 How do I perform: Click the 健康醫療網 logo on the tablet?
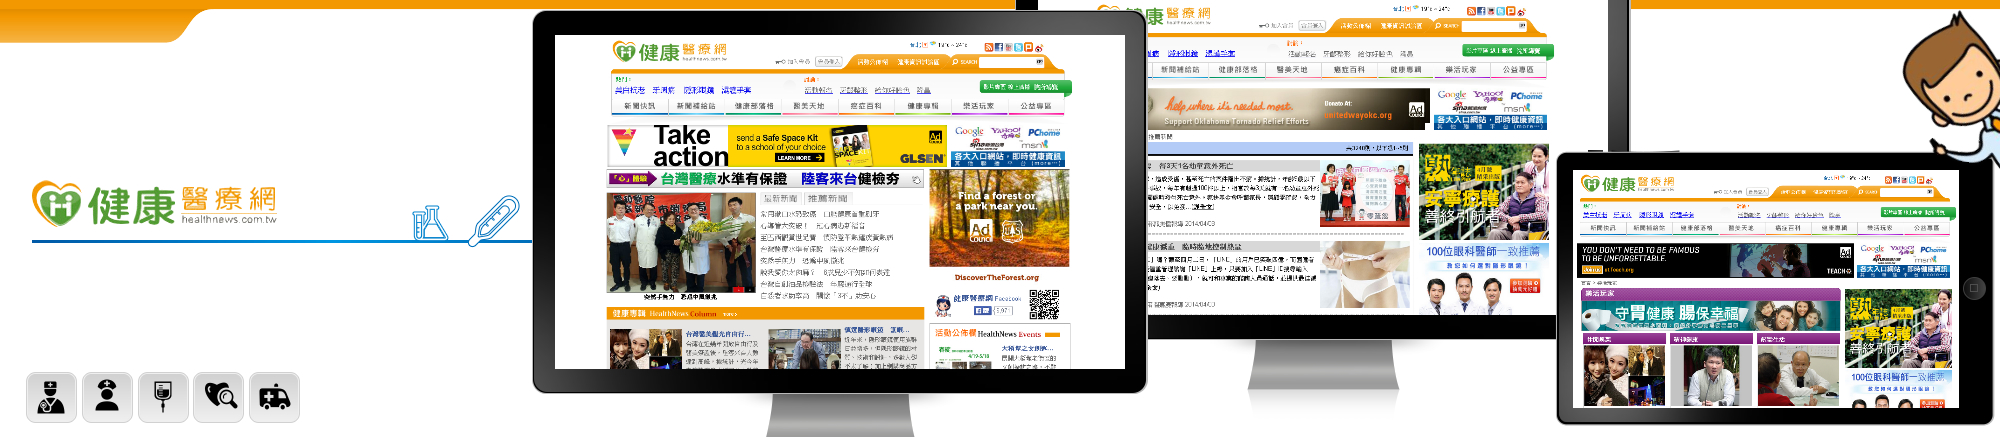pyautogui.click(x=1627, y=183)
